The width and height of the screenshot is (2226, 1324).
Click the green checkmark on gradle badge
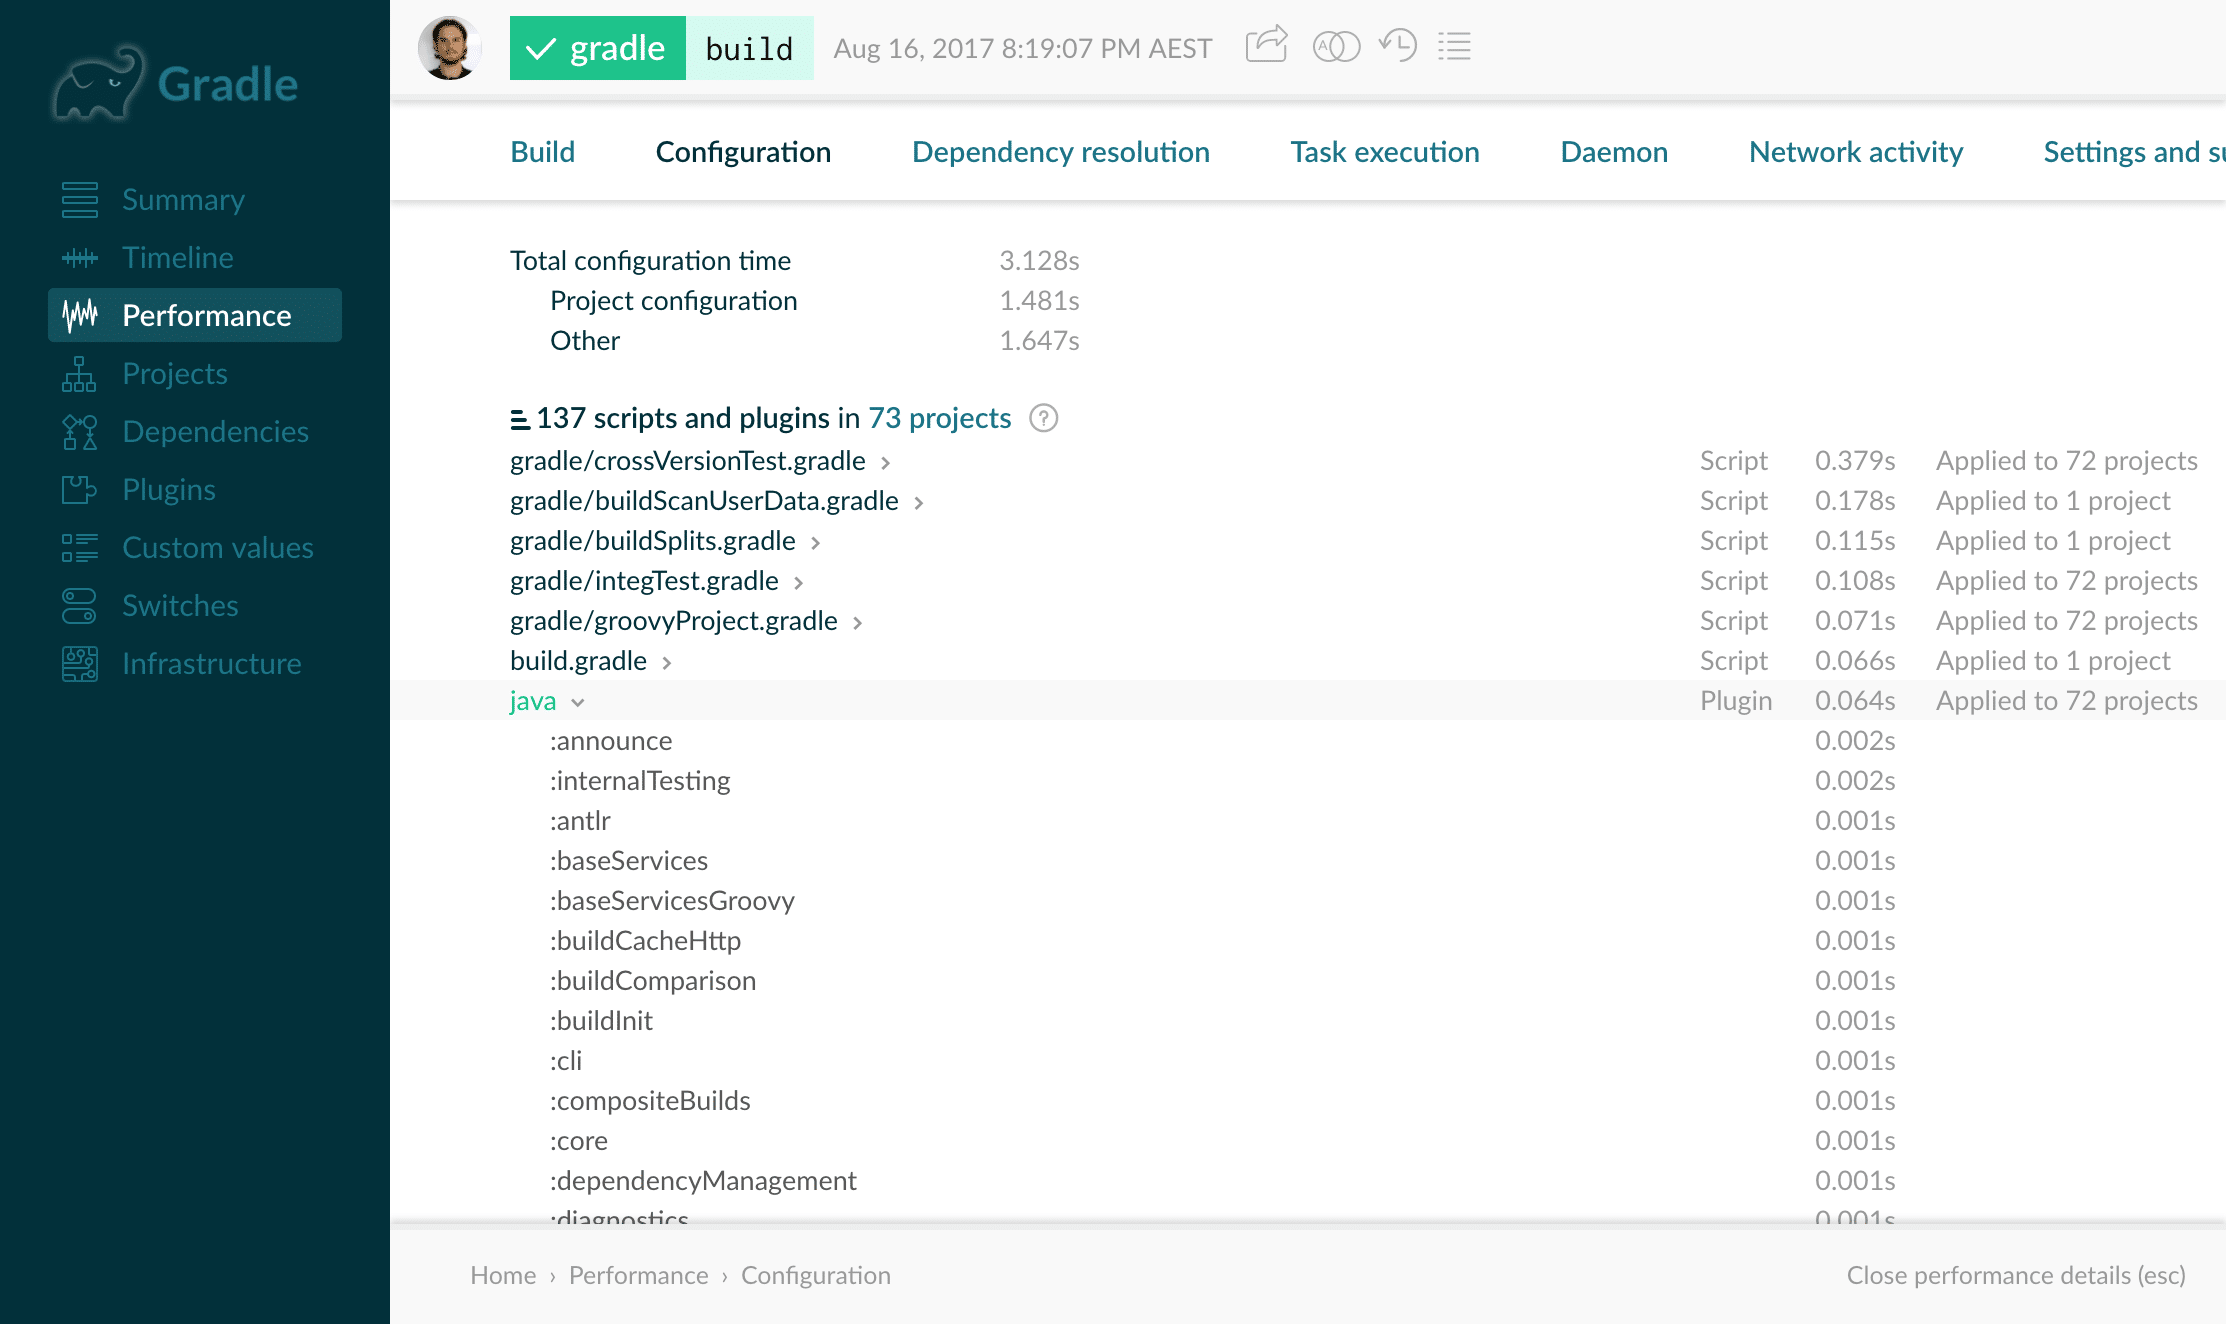pyautogui.click(x=540, y=49)
